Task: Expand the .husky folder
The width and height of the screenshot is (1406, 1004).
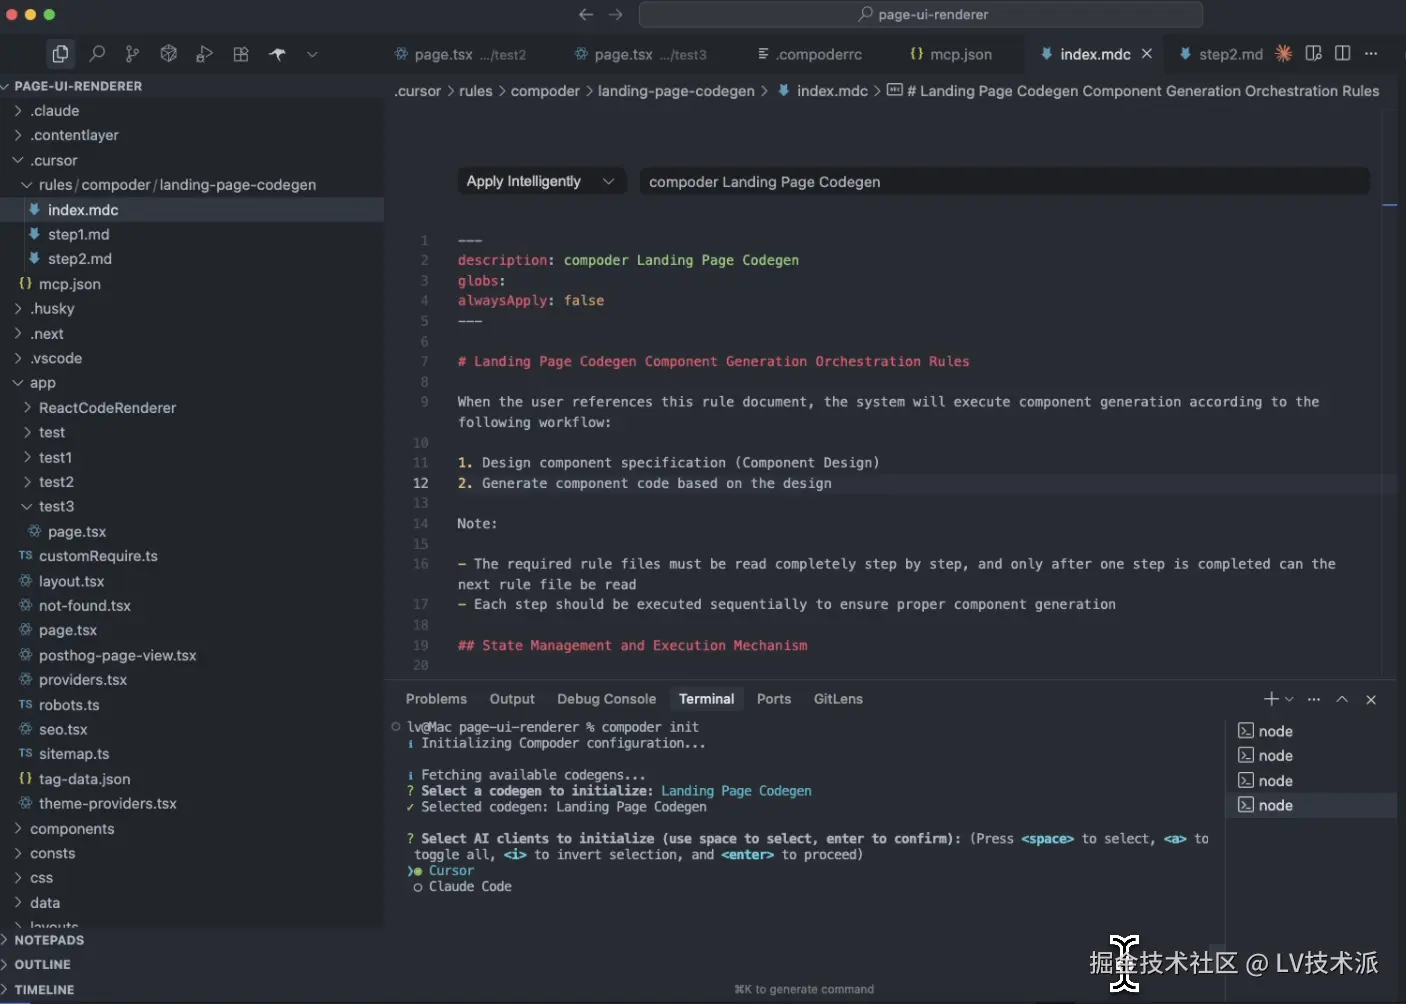Action: 192,309
